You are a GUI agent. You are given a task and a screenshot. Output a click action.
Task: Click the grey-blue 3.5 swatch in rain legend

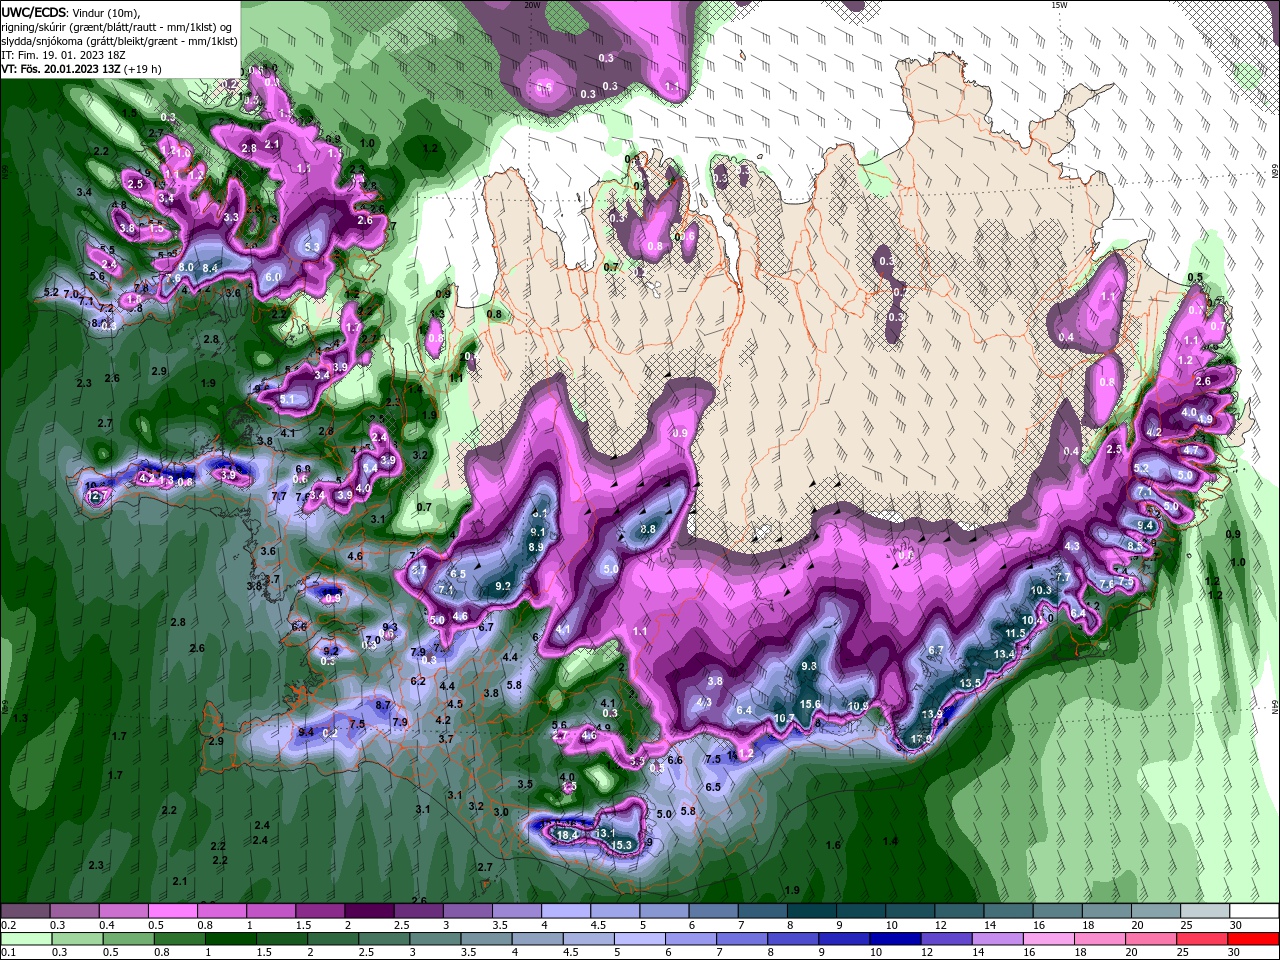(x=486, y=939)
